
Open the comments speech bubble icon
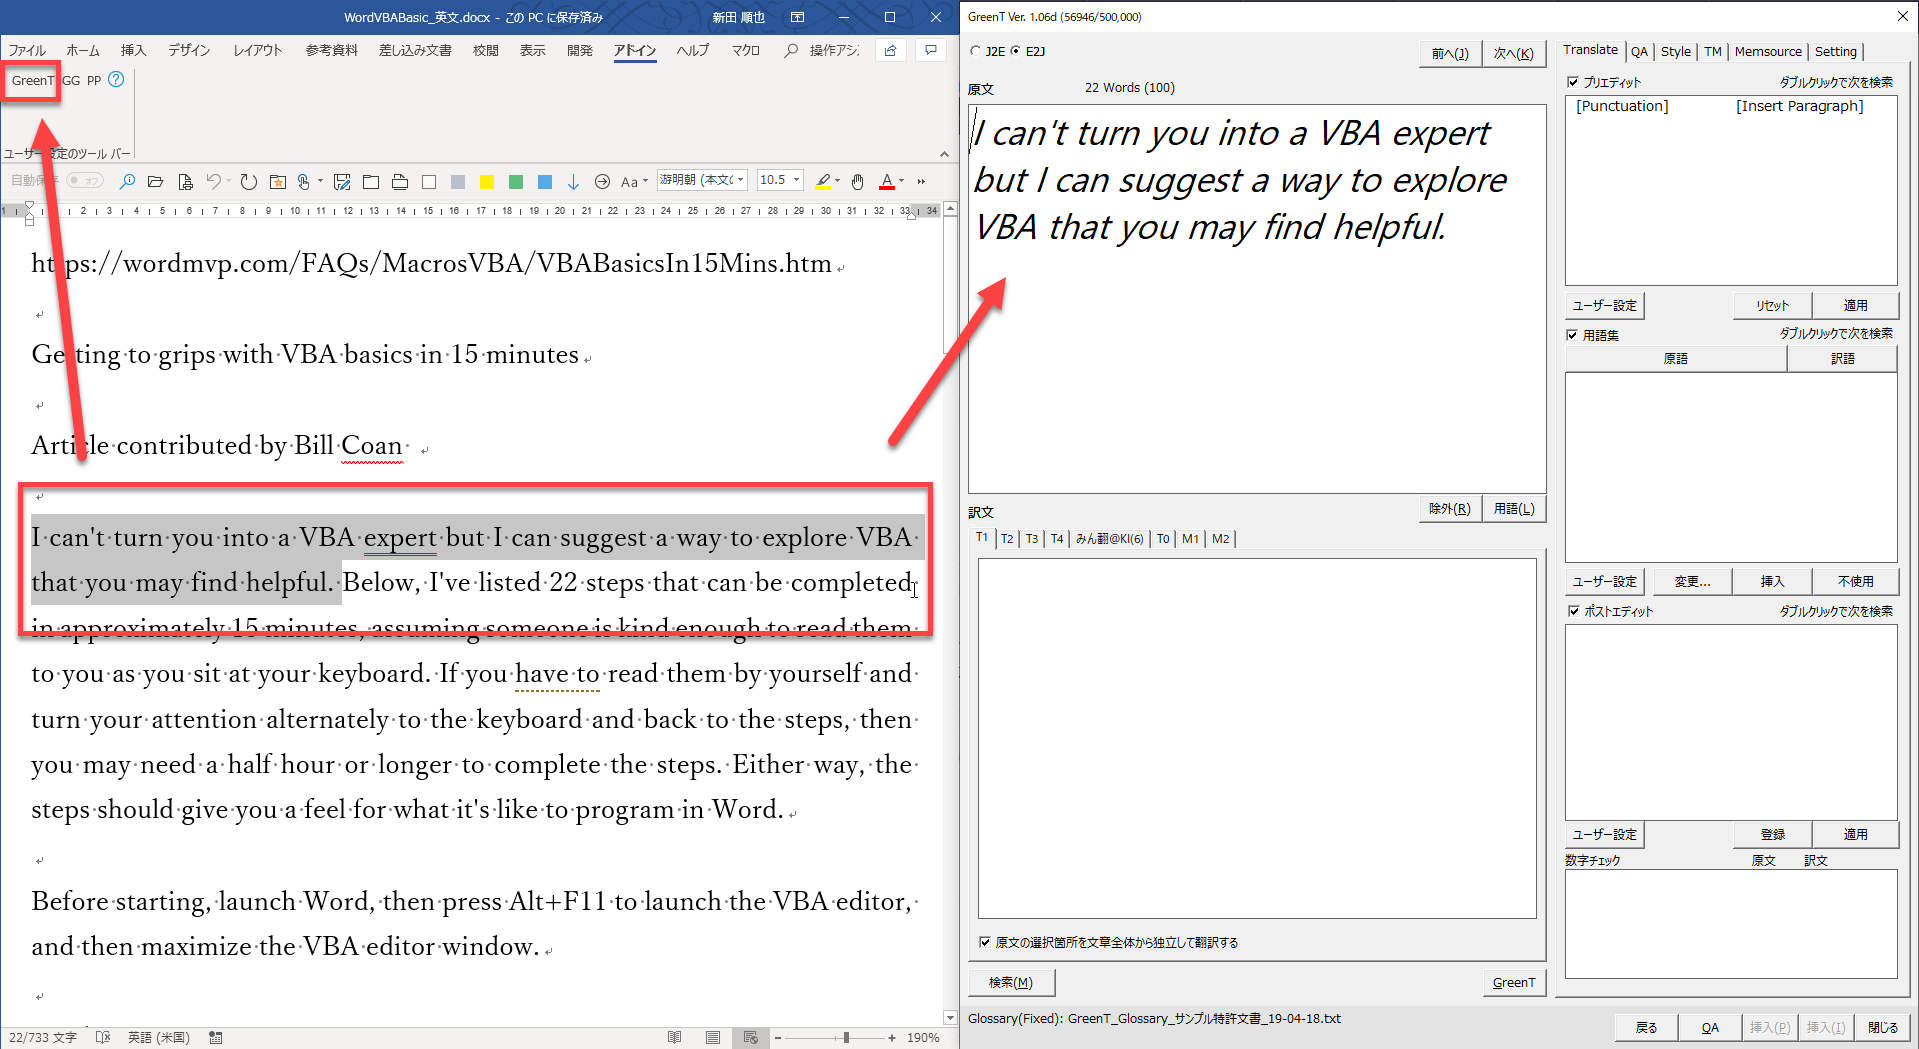click(931, 50)
